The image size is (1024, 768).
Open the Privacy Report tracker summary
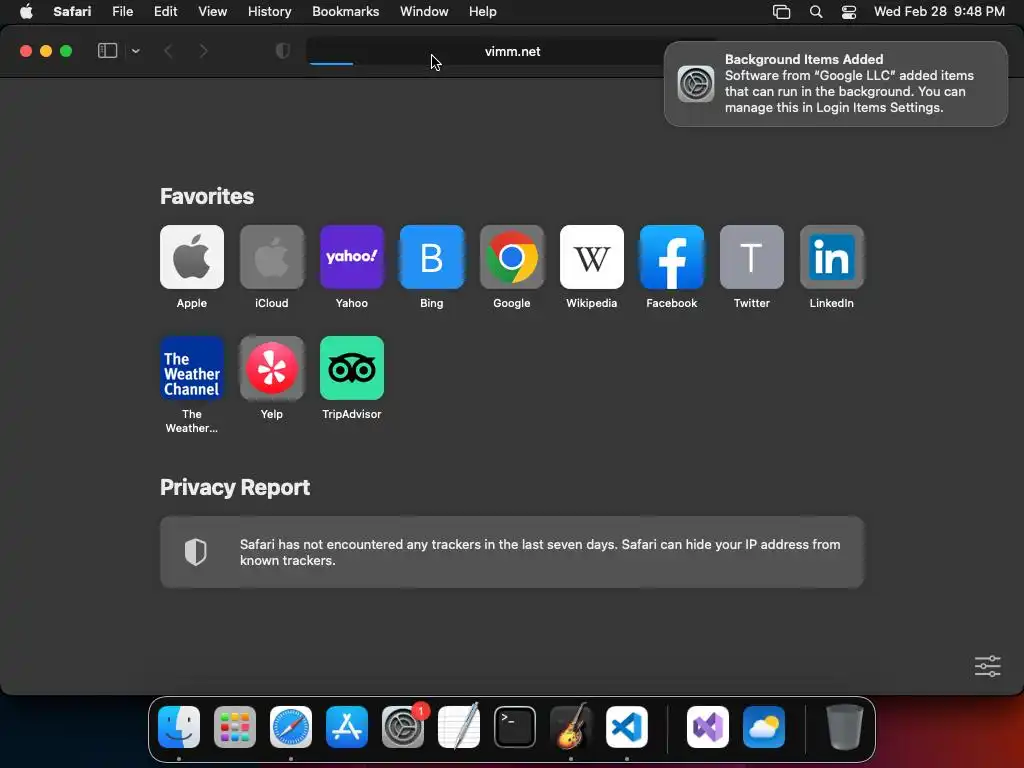coord(512,552)
